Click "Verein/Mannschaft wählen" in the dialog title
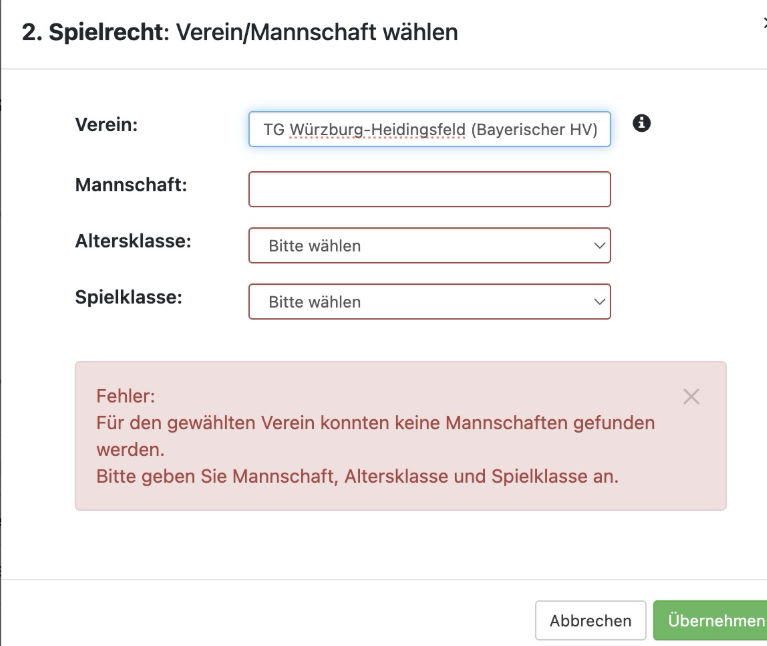Image resolution: width=767 pixels, height=646 pixels. [x=317, y=32]
